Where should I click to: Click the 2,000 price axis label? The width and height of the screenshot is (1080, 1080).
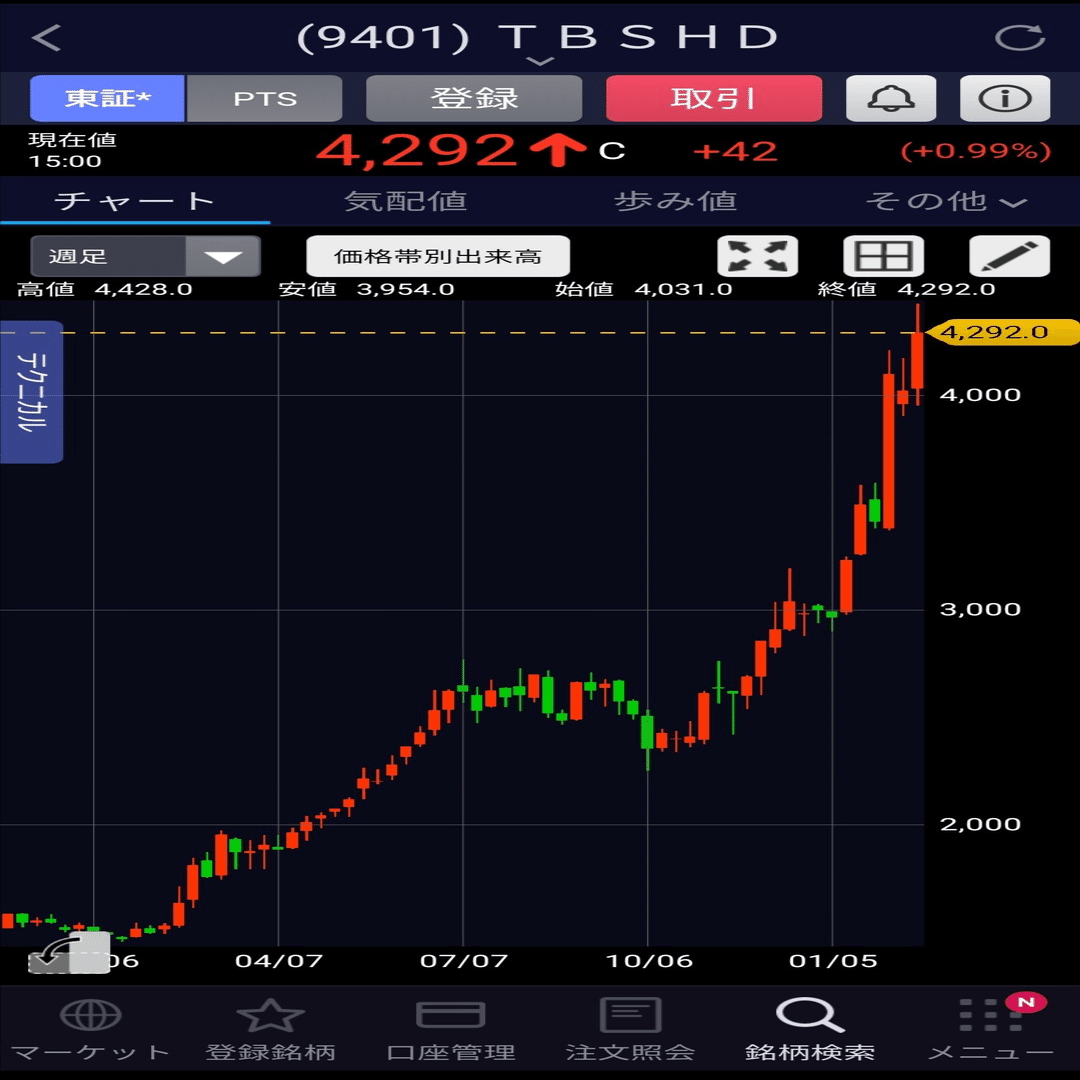[980, 824]
